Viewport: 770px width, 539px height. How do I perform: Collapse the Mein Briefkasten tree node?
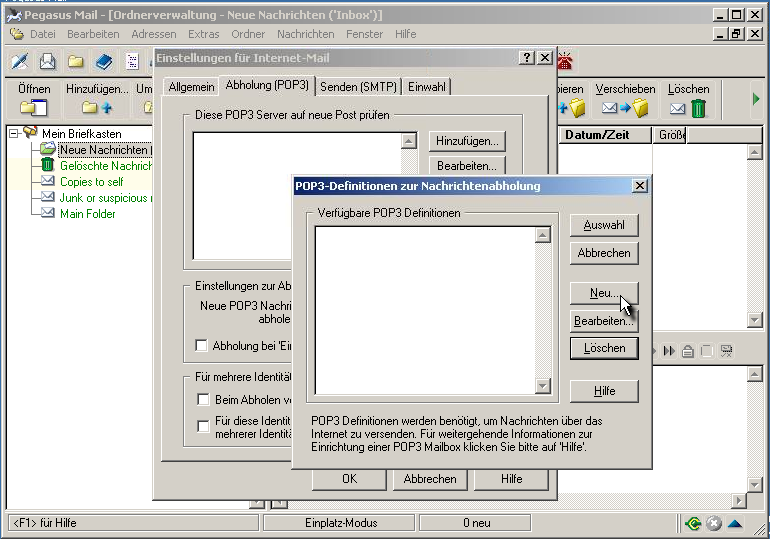pos(14,134)
